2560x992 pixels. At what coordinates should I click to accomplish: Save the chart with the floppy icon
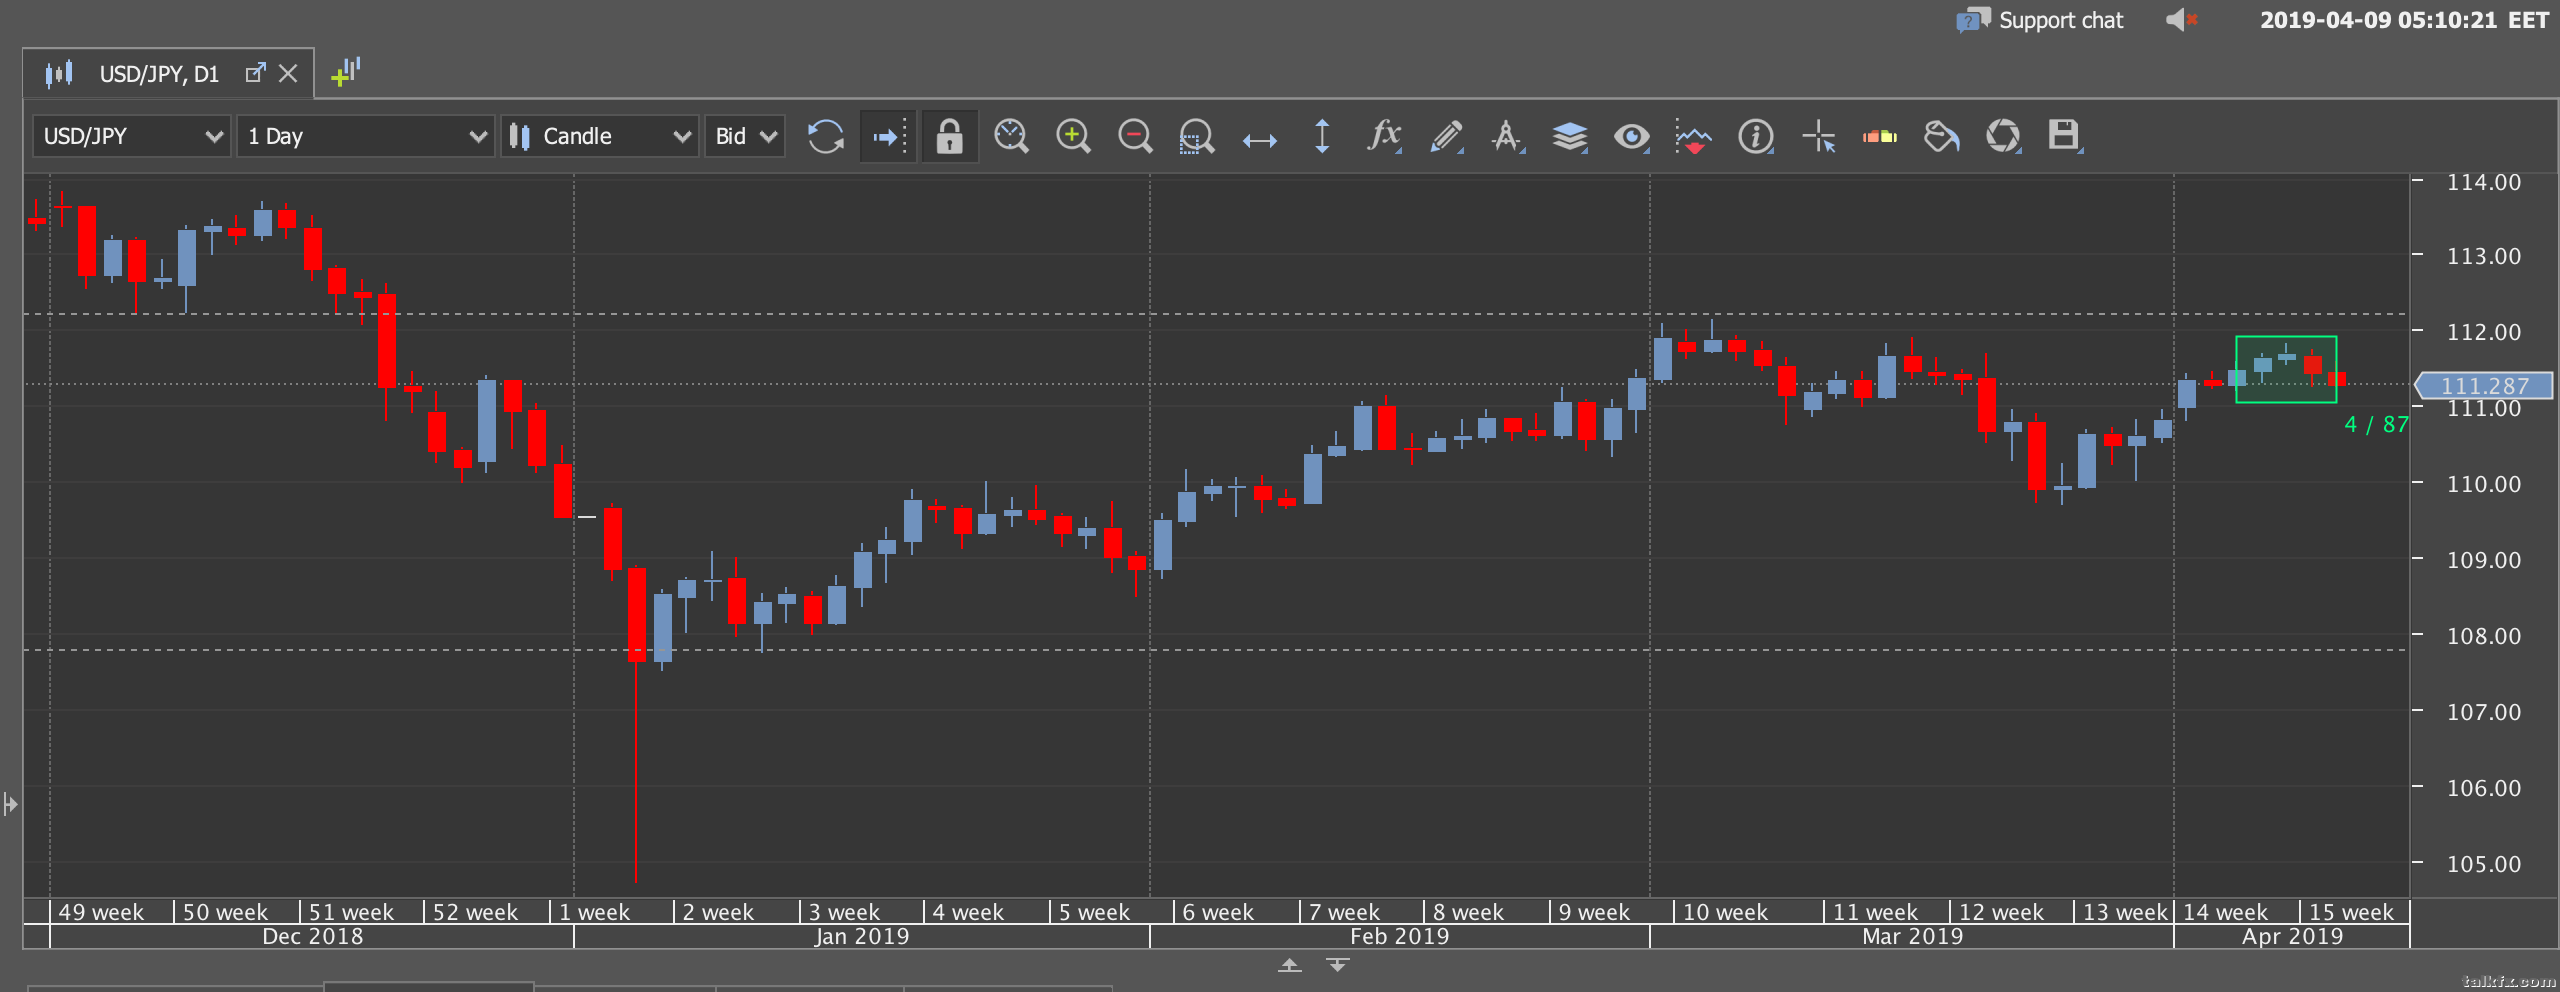(x=2064, y=136)
